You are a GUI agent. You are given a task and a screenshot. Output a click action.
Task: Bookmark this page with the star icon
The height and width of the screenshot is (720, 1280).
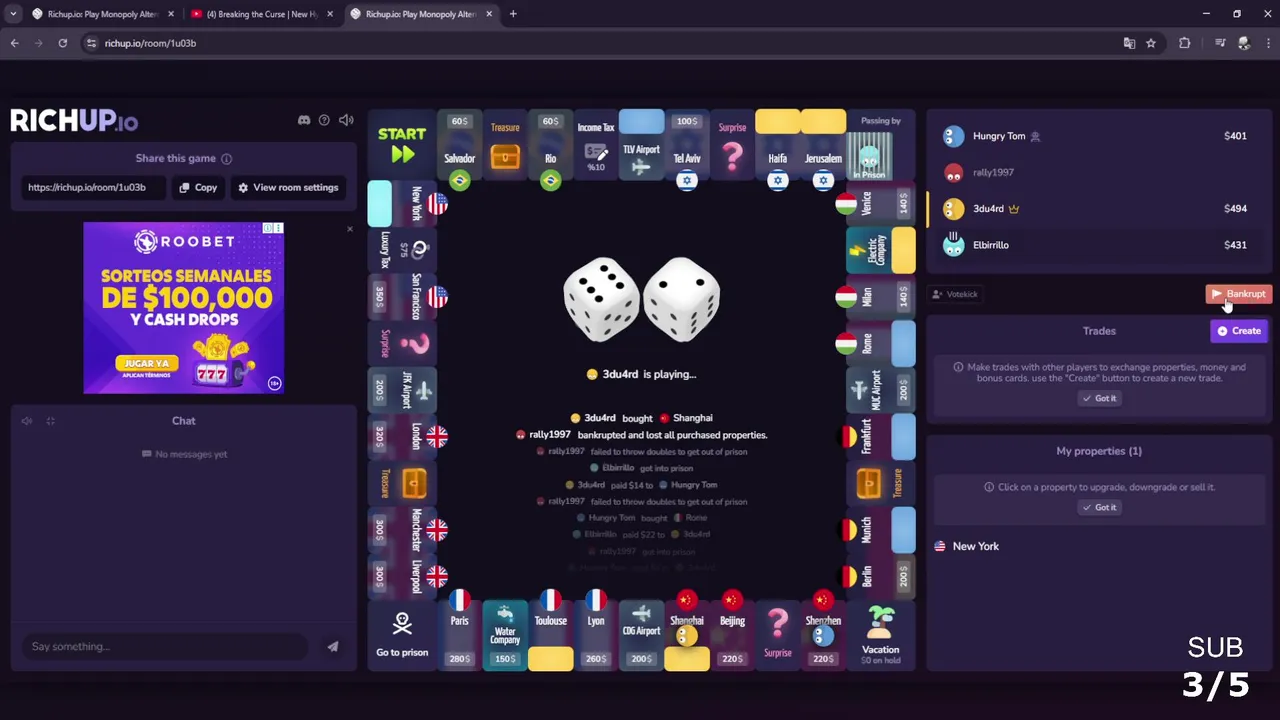tap(1151, 43)
